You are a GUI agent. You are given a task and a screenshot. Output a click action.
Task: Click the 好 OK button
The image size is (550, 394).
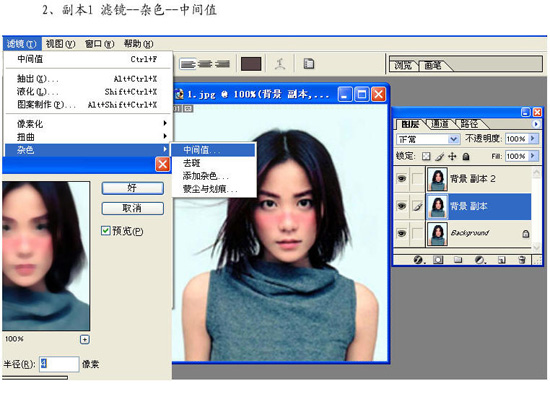click(x=133, y=188)
